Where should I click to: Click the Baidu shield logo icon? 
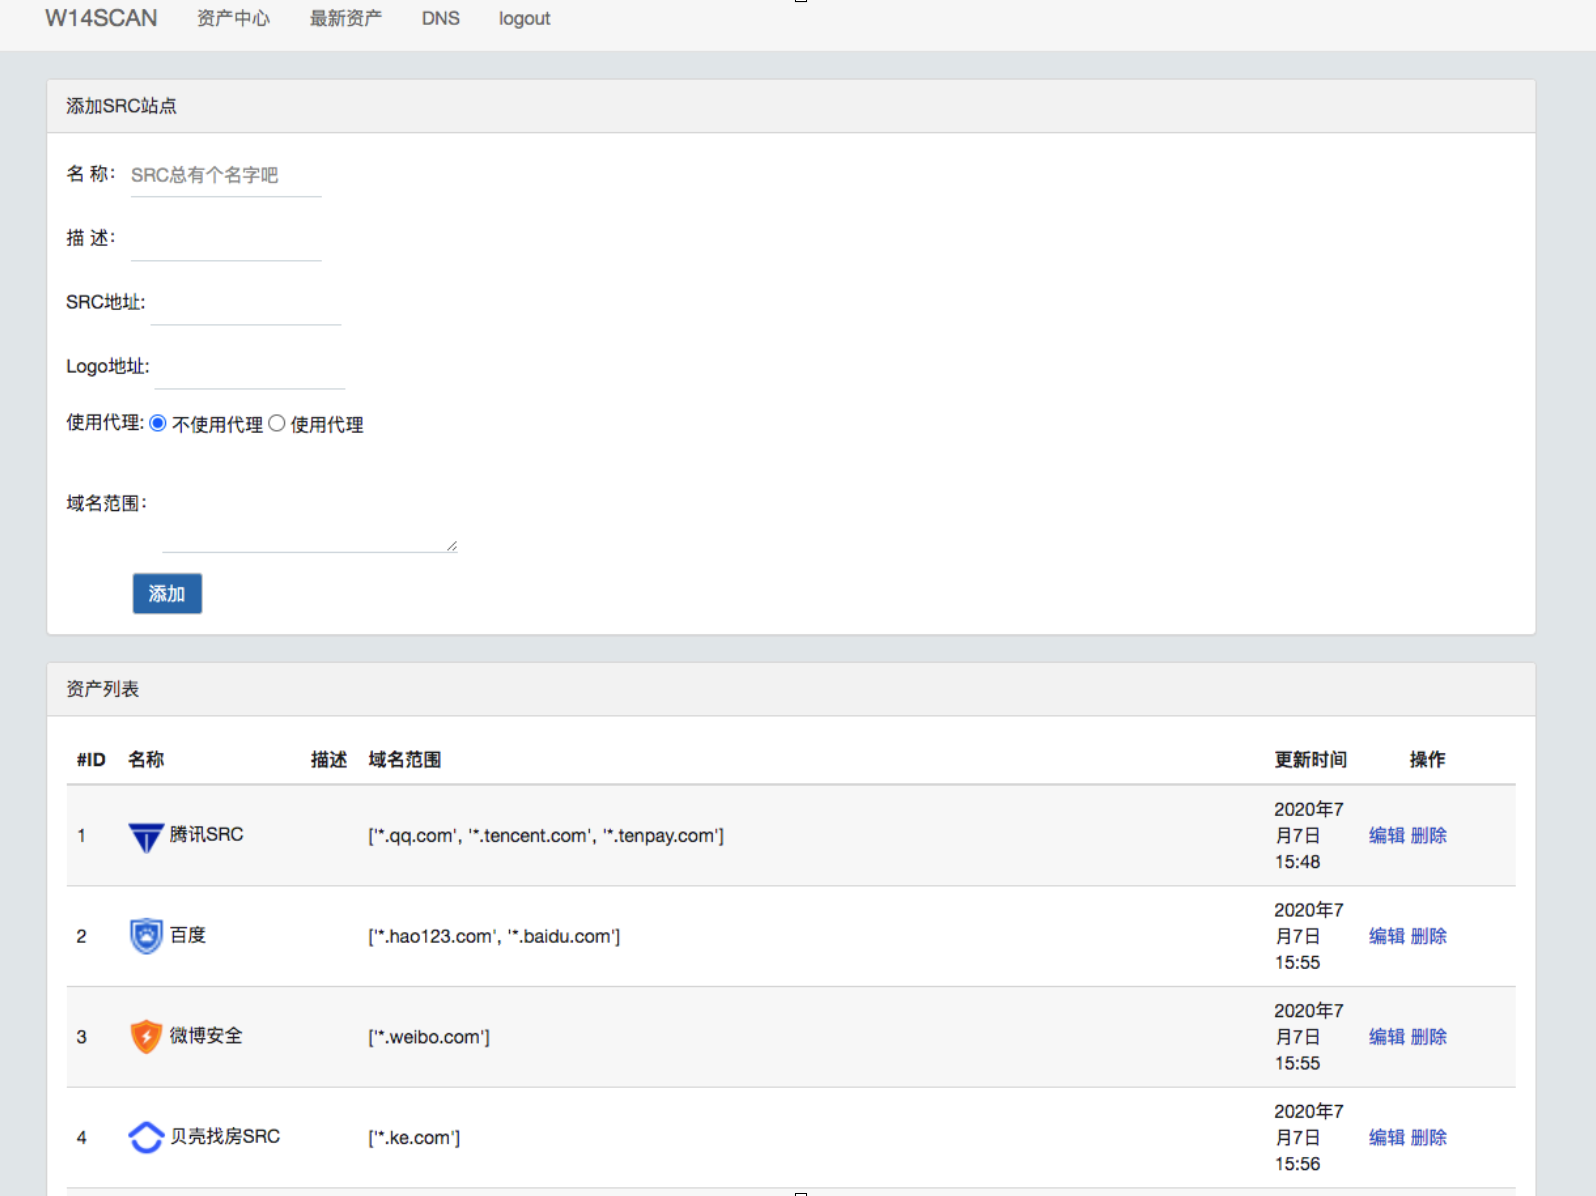click(146, 936)
